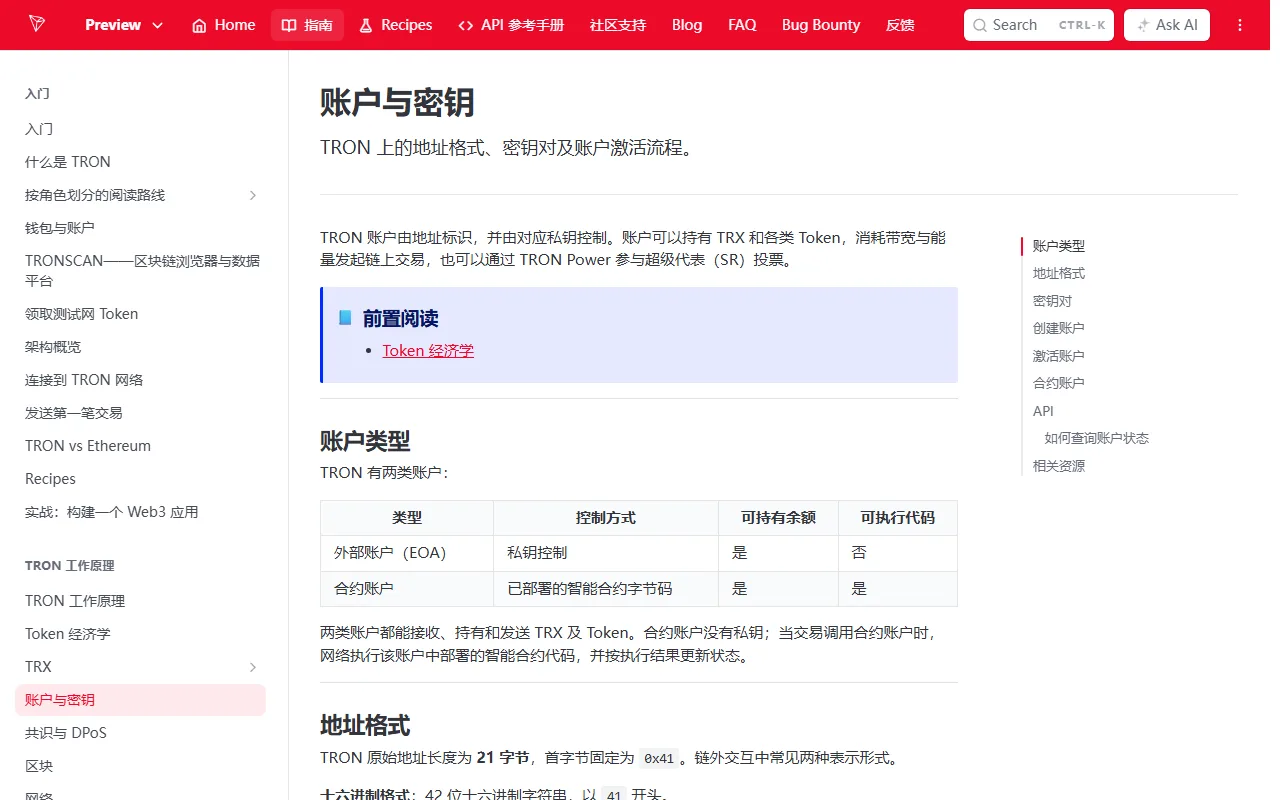Open the API 参考手册 tab
1280x800 pixels.
[511, 25]
